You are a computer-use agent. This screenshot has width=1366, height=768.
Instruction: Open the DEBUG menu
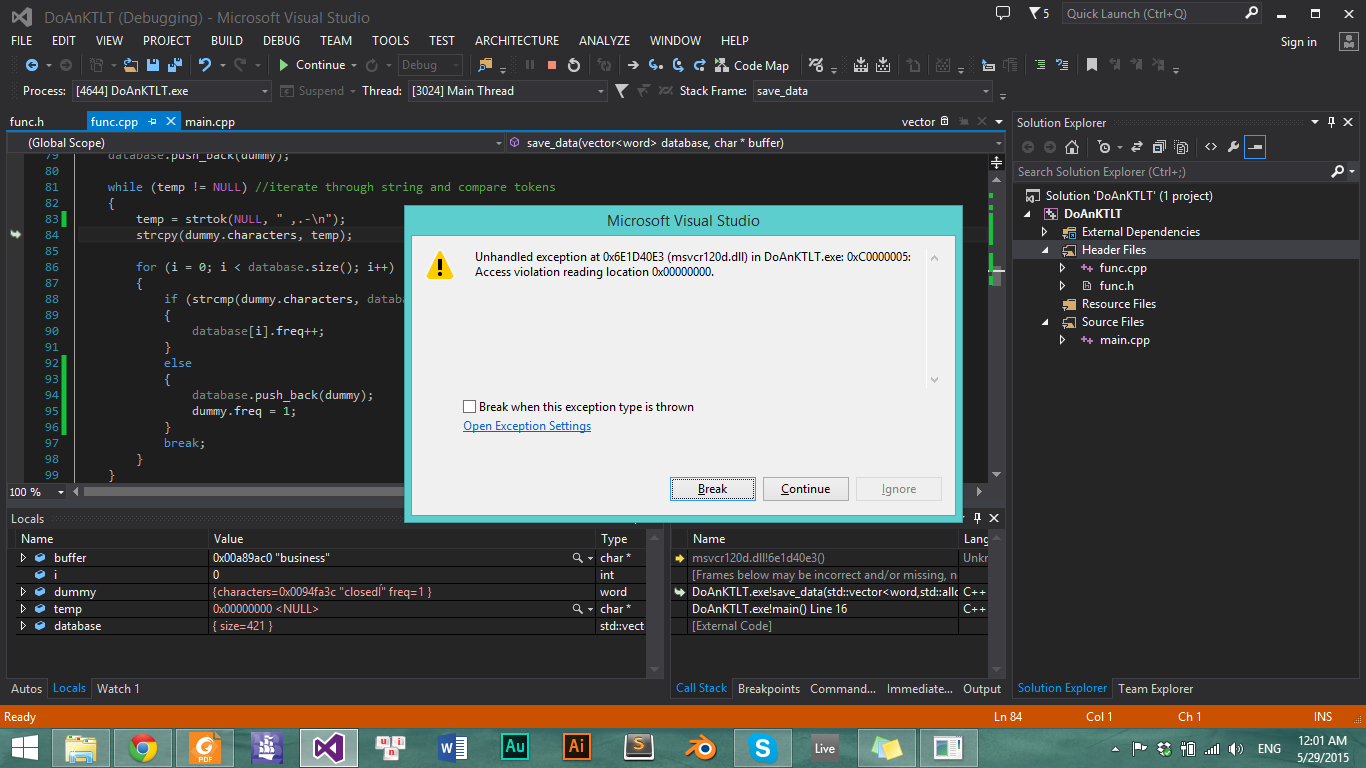tap(281, 41)
